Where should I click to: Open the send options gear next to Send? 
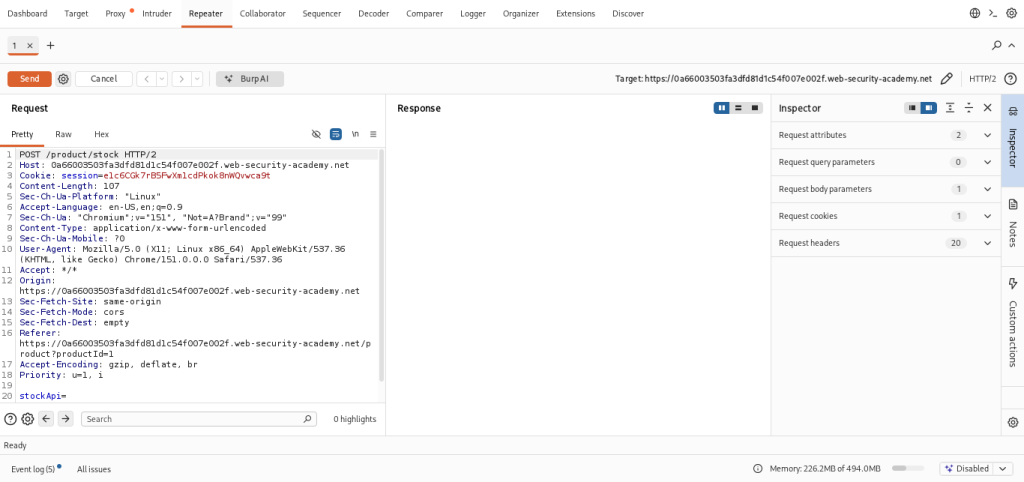[x=63, y=79]
